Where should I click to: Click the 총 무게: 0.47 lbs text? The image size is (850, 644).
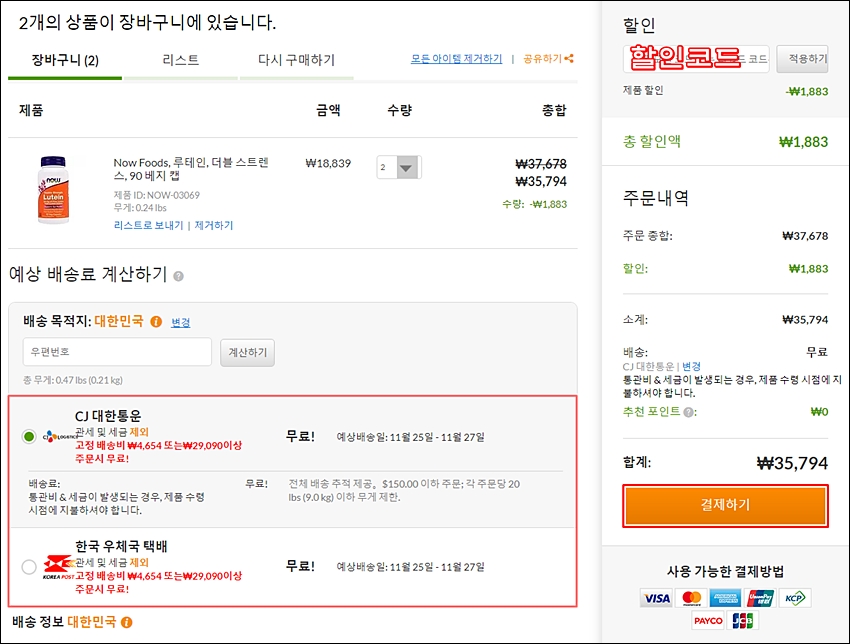coord(73,380)
